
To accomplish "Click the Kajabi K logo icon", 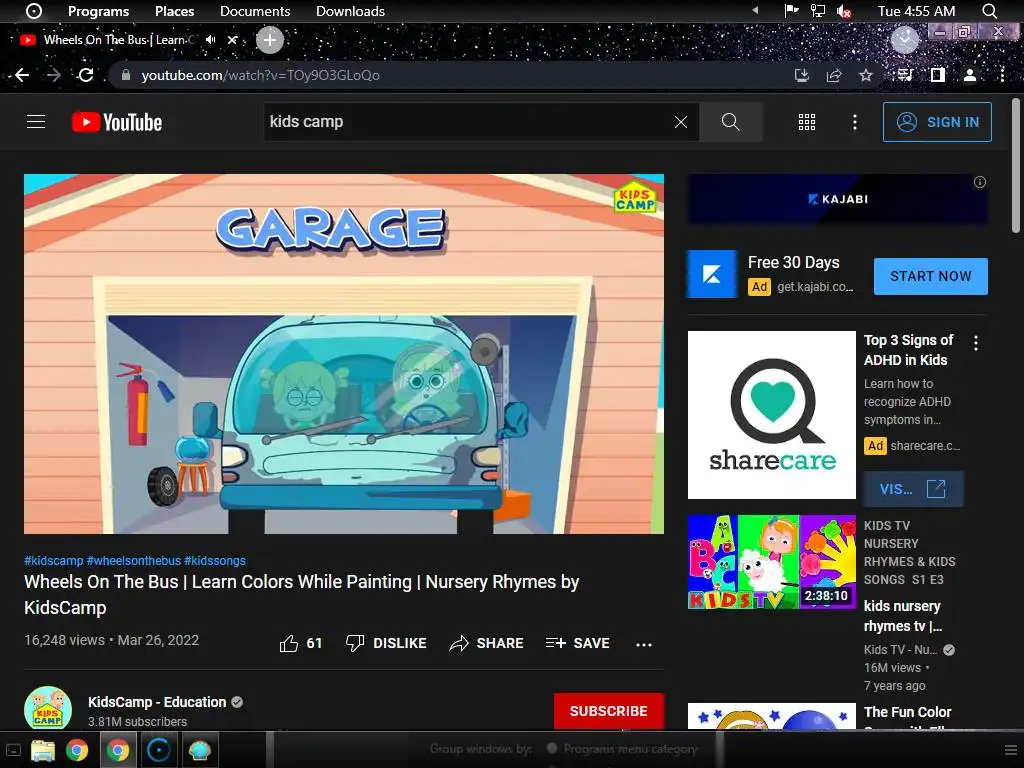I will tap(712, 274).
